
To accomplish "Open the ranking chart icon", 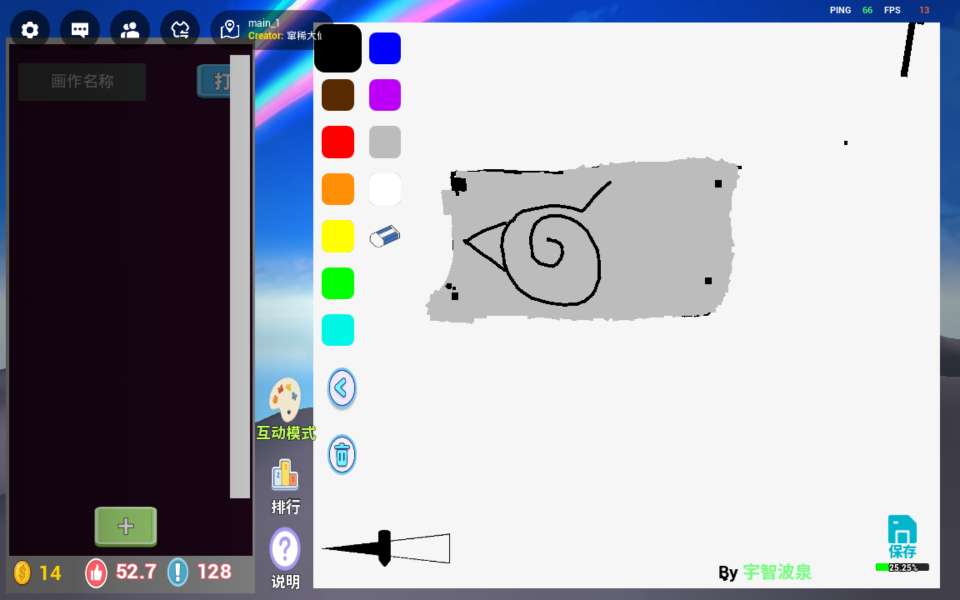I will [x=285, y=474].
